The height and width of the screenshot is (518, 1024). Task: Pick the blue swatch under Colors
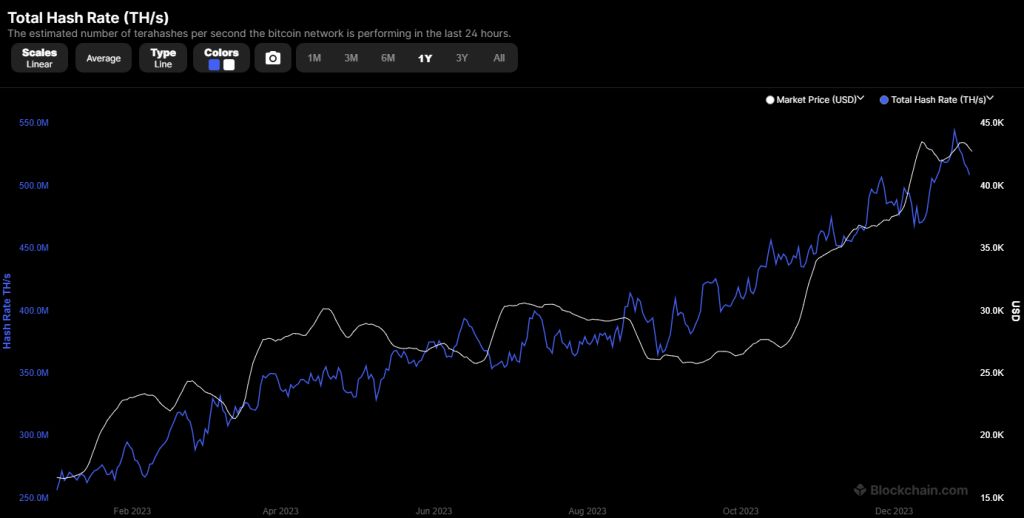pyautogui.click(x=214, y=65)
